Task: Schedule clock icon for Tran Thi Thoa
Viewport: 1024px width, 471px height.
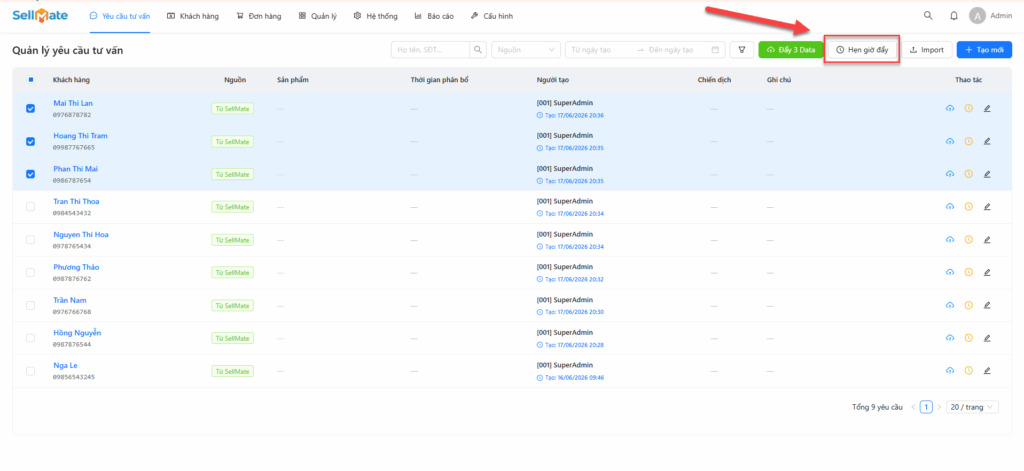Action: coord(968,206)
